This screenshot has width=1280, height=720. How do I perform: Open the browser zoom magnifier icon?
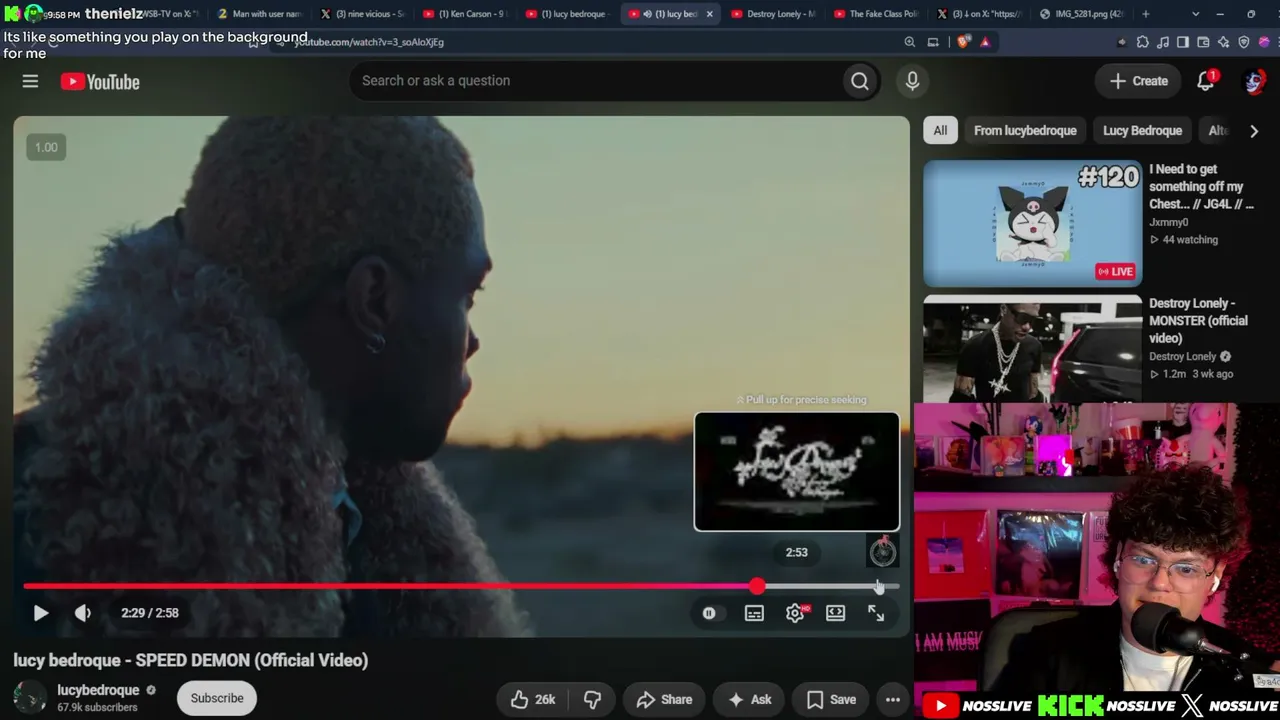point(909,42)
